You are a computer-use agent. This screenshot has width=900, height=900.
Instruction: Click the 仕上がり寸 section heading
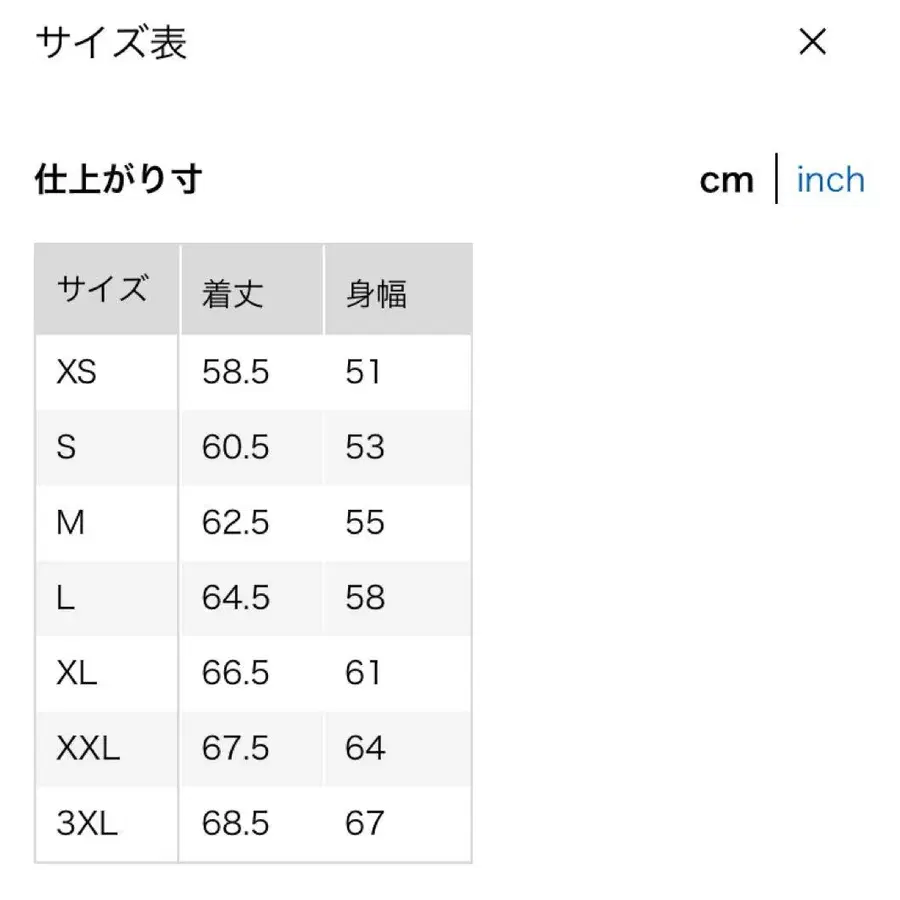tap(120, 180)
